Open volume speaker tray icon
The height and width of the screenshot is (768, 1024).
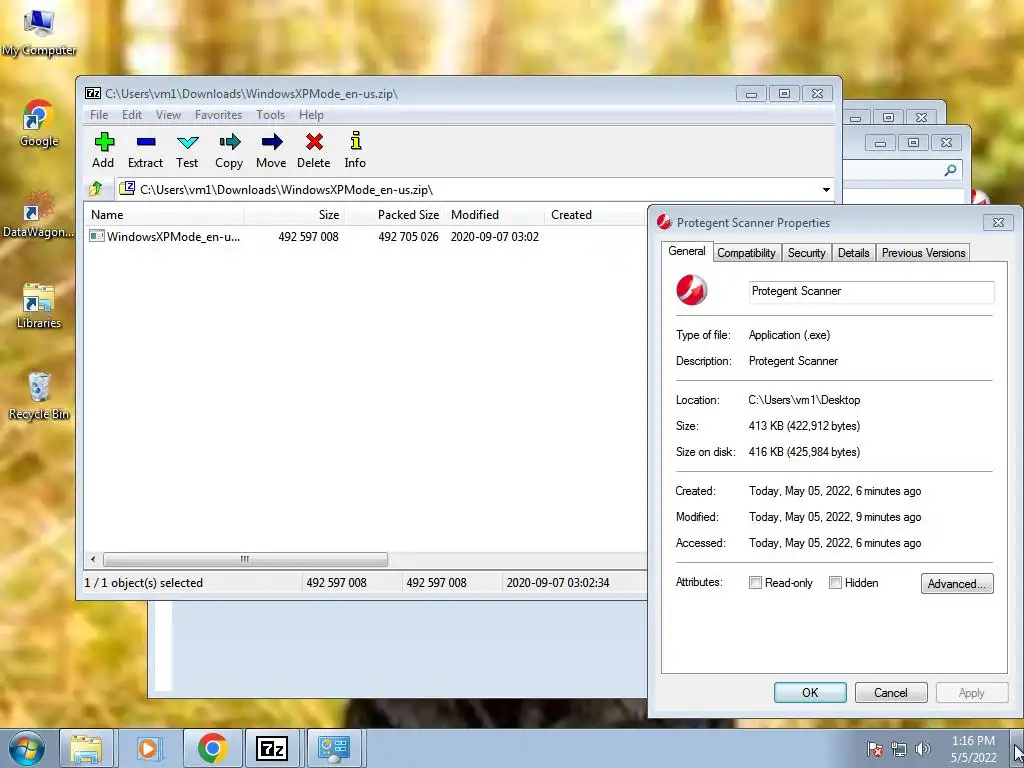coord(922,750)
